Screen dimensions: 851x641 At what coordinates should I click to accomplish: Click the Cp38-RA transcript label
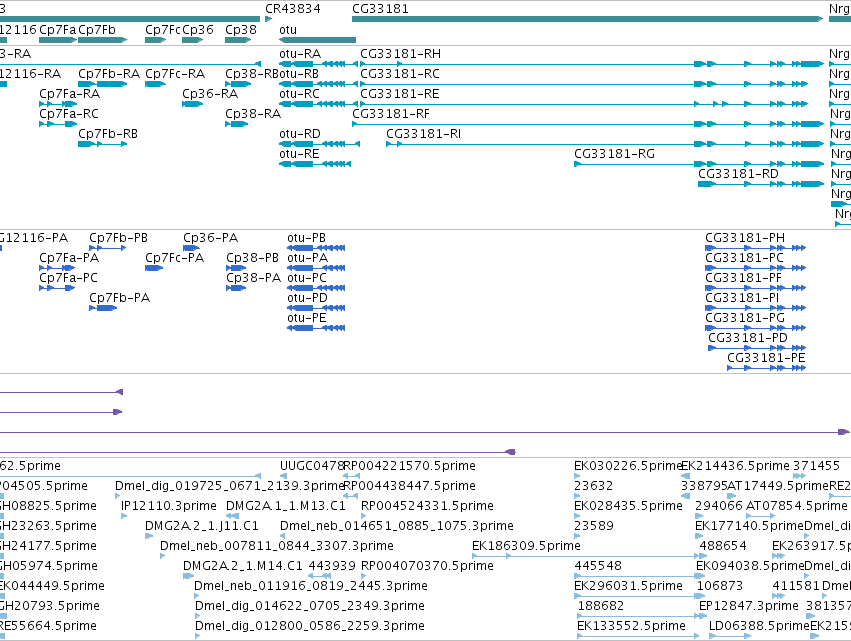[253, 114]
